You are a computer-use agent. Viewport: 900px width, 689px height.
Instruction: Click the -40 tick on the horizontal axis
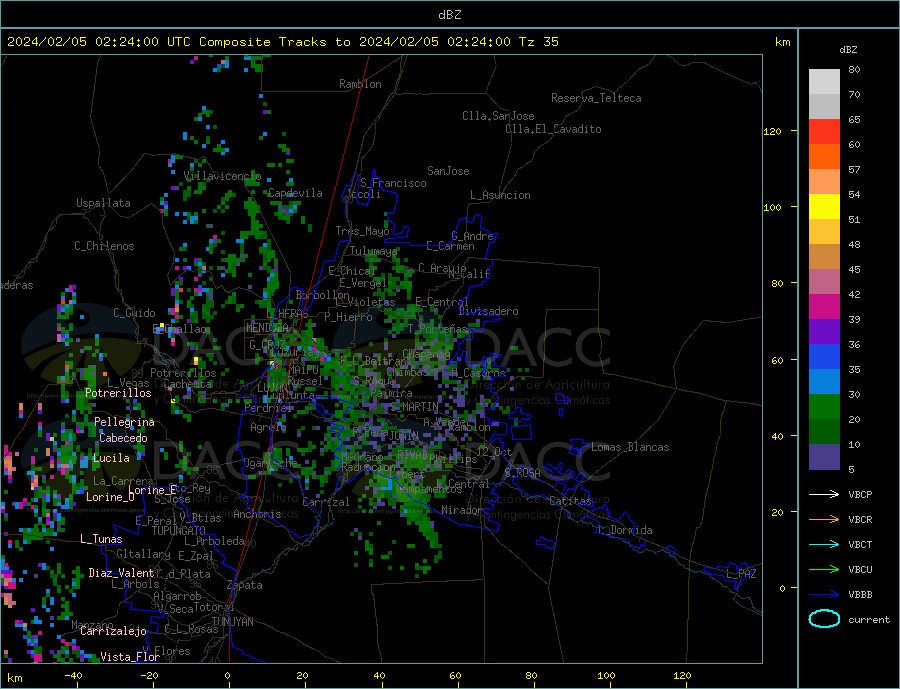tap(73, 676)
